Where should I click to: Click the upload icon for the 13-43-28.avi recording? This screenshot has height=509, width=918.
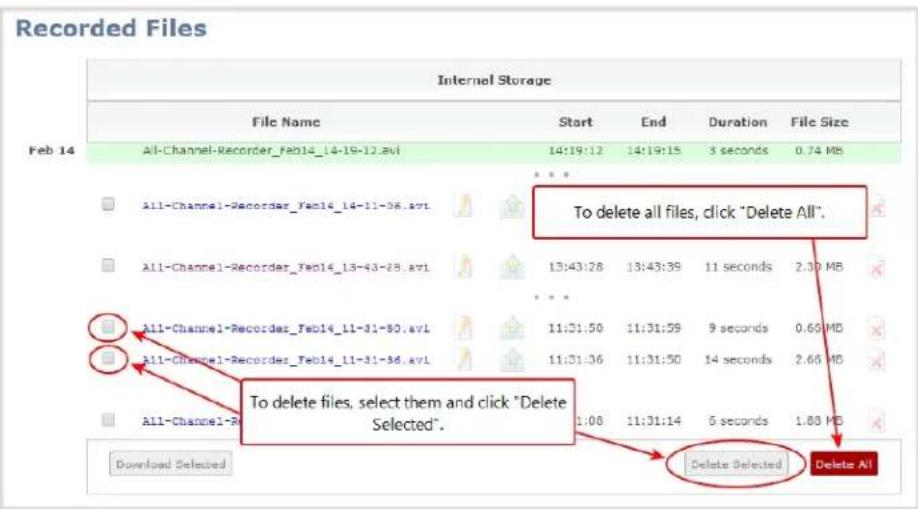coord(512,268)
